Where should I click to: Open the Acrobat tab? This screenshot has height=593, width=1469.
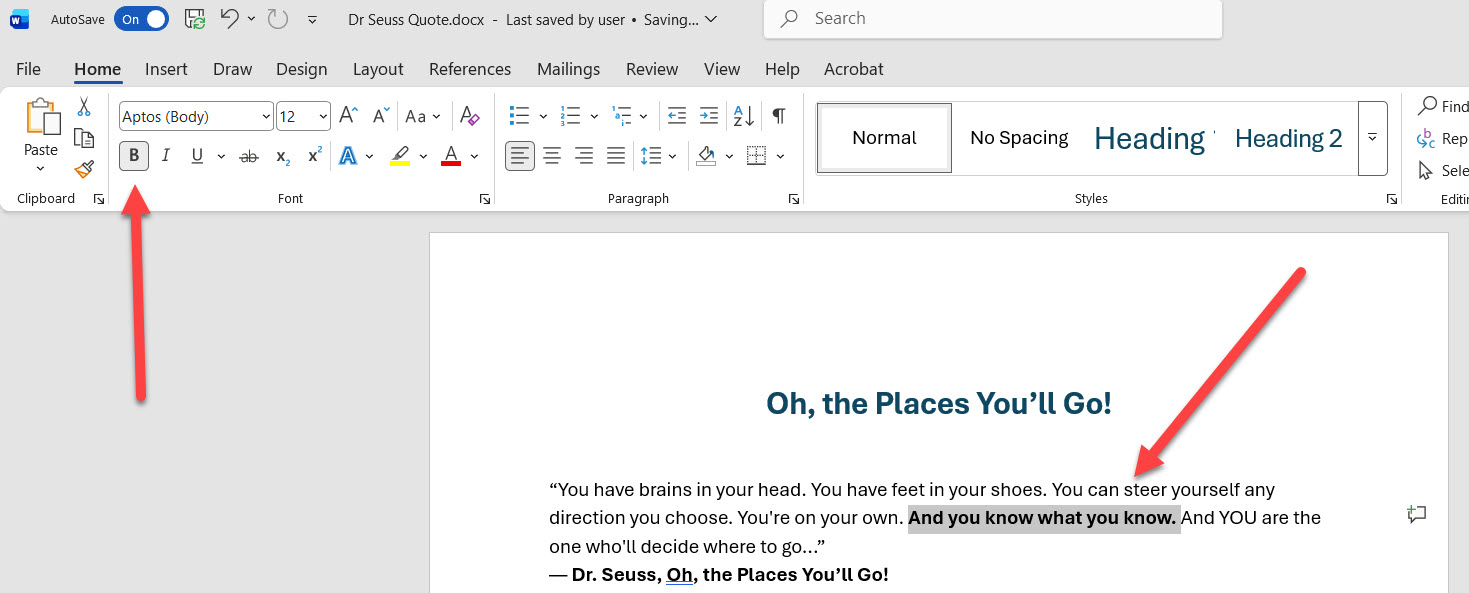(x=854, y=69)
